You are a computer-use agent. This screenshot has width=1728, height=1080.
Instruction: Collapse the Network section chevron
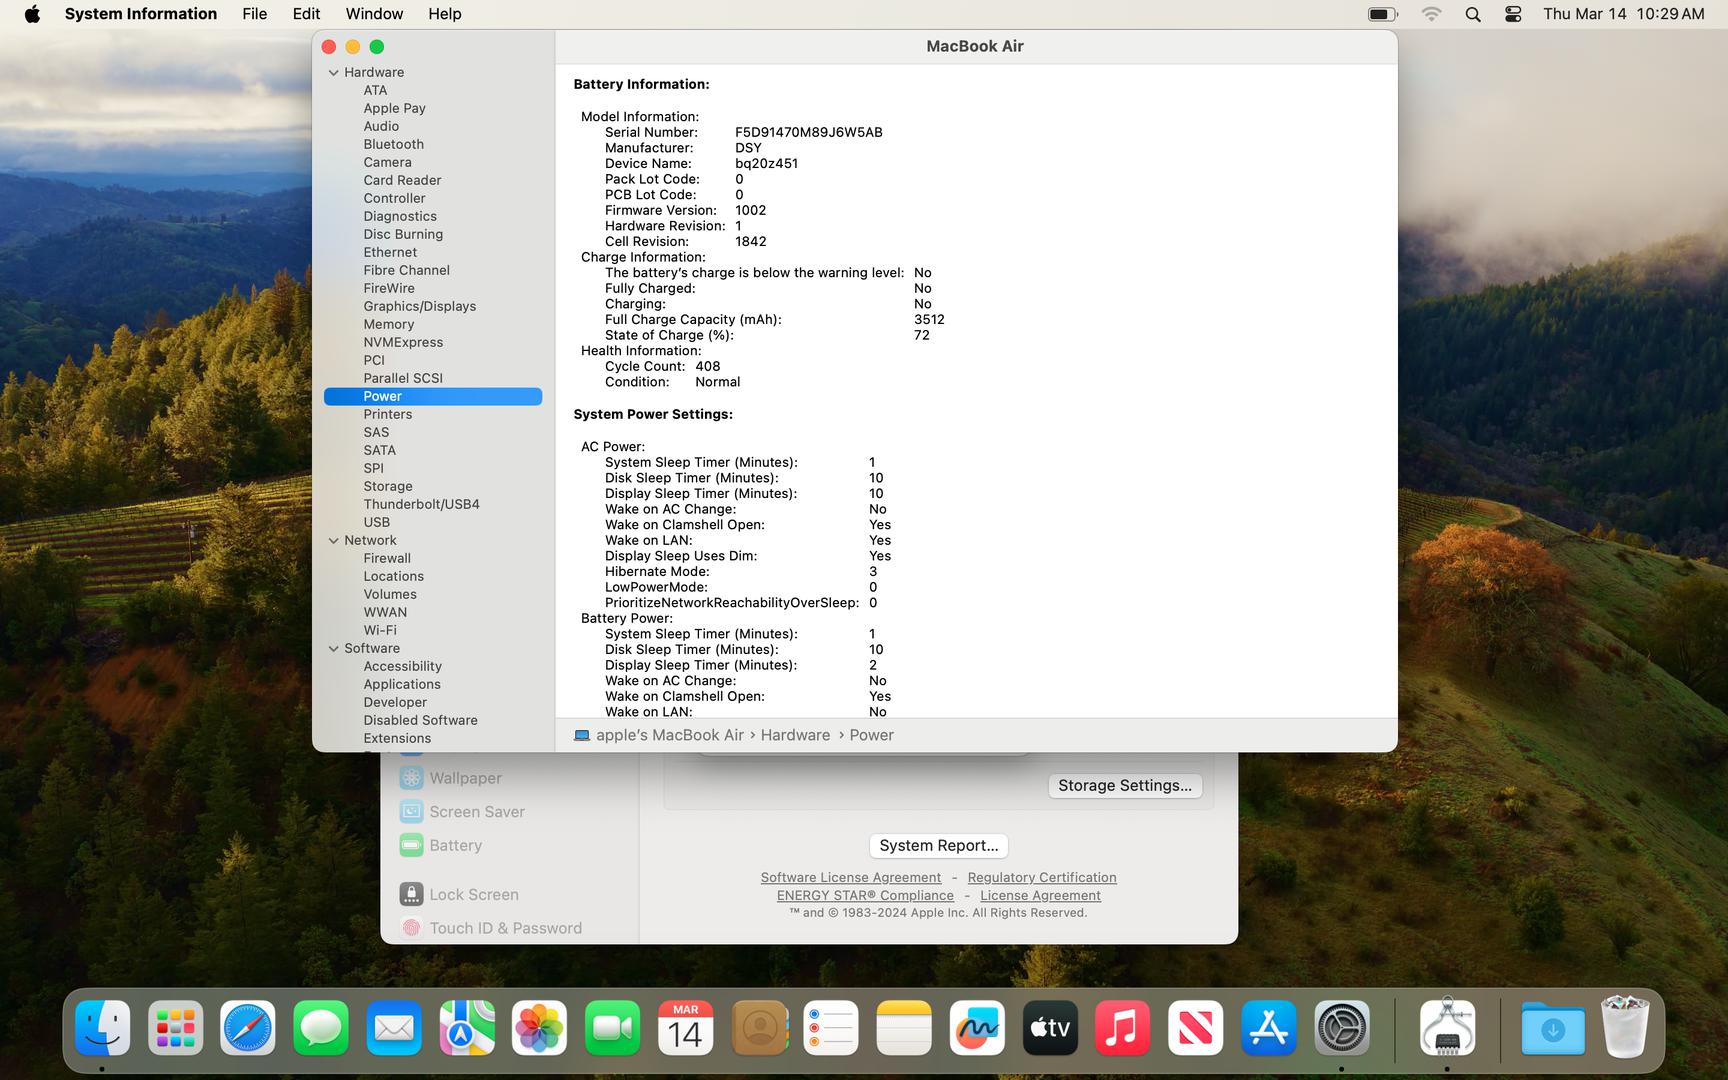[x=334, y=541]
